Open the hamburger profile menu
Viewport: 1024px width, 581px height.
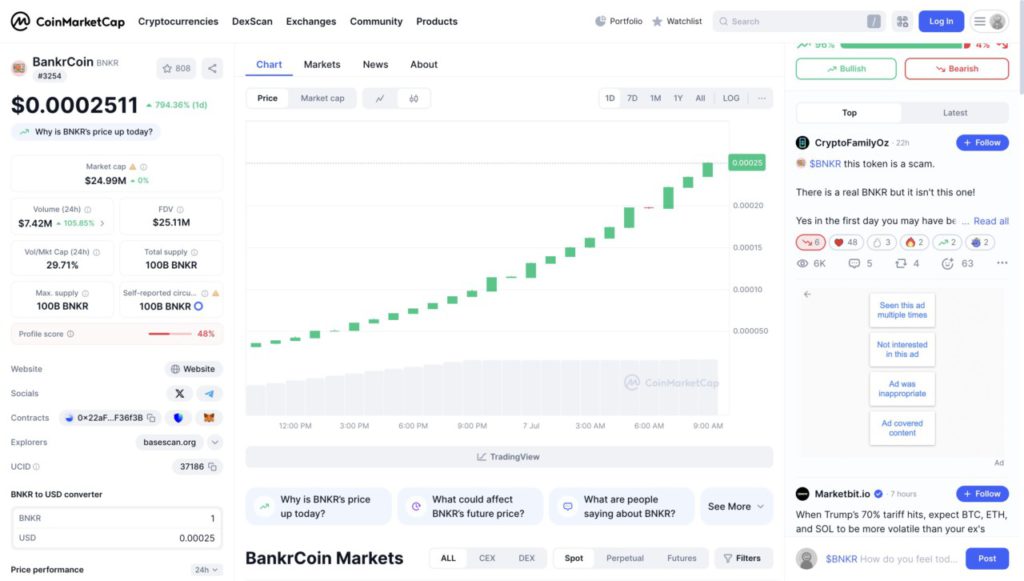coord(989,22)
